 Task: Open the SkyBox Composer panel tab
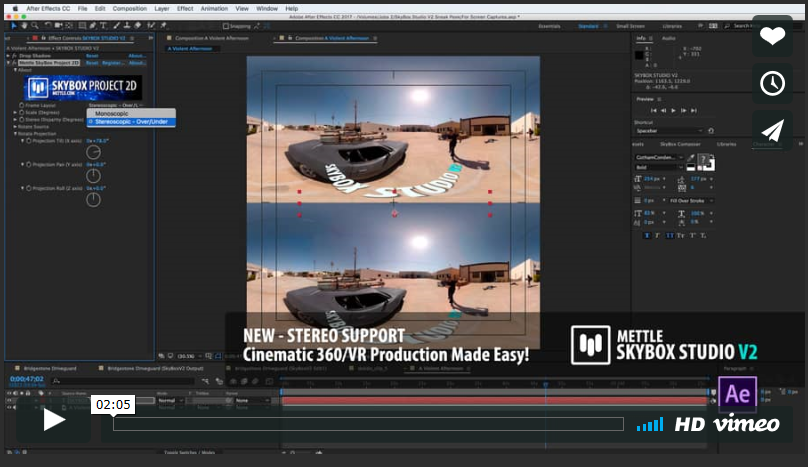click(x=680, y=144)
